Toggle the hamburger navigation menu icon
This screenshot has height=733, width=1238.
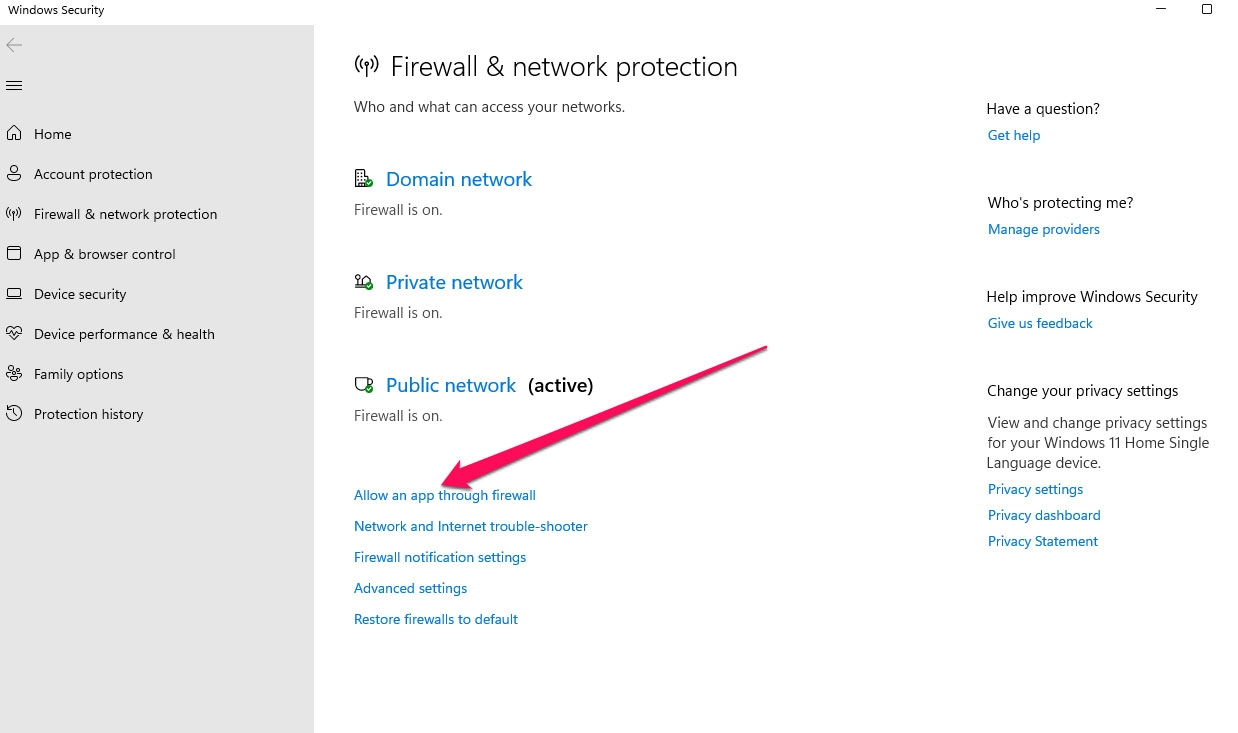(14, 85)
